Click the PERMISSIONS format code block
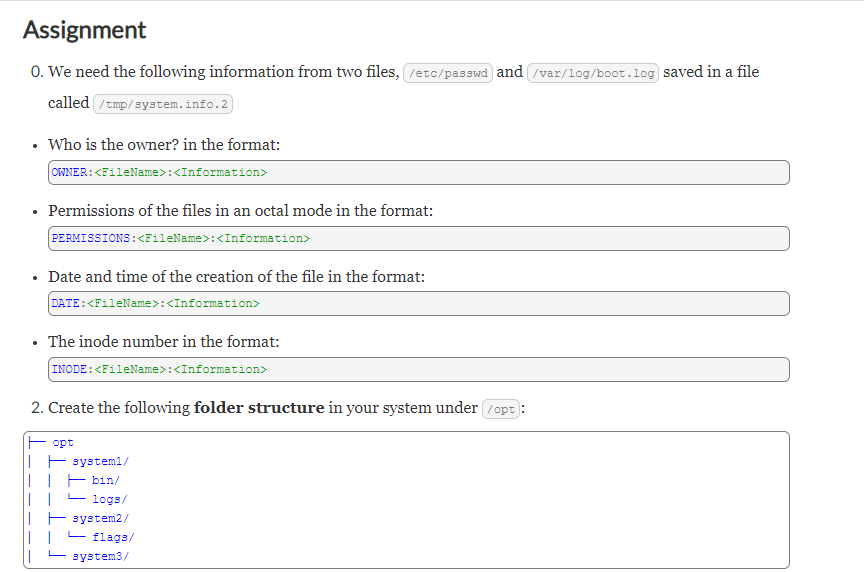864x572 pixels. (419, 239)
